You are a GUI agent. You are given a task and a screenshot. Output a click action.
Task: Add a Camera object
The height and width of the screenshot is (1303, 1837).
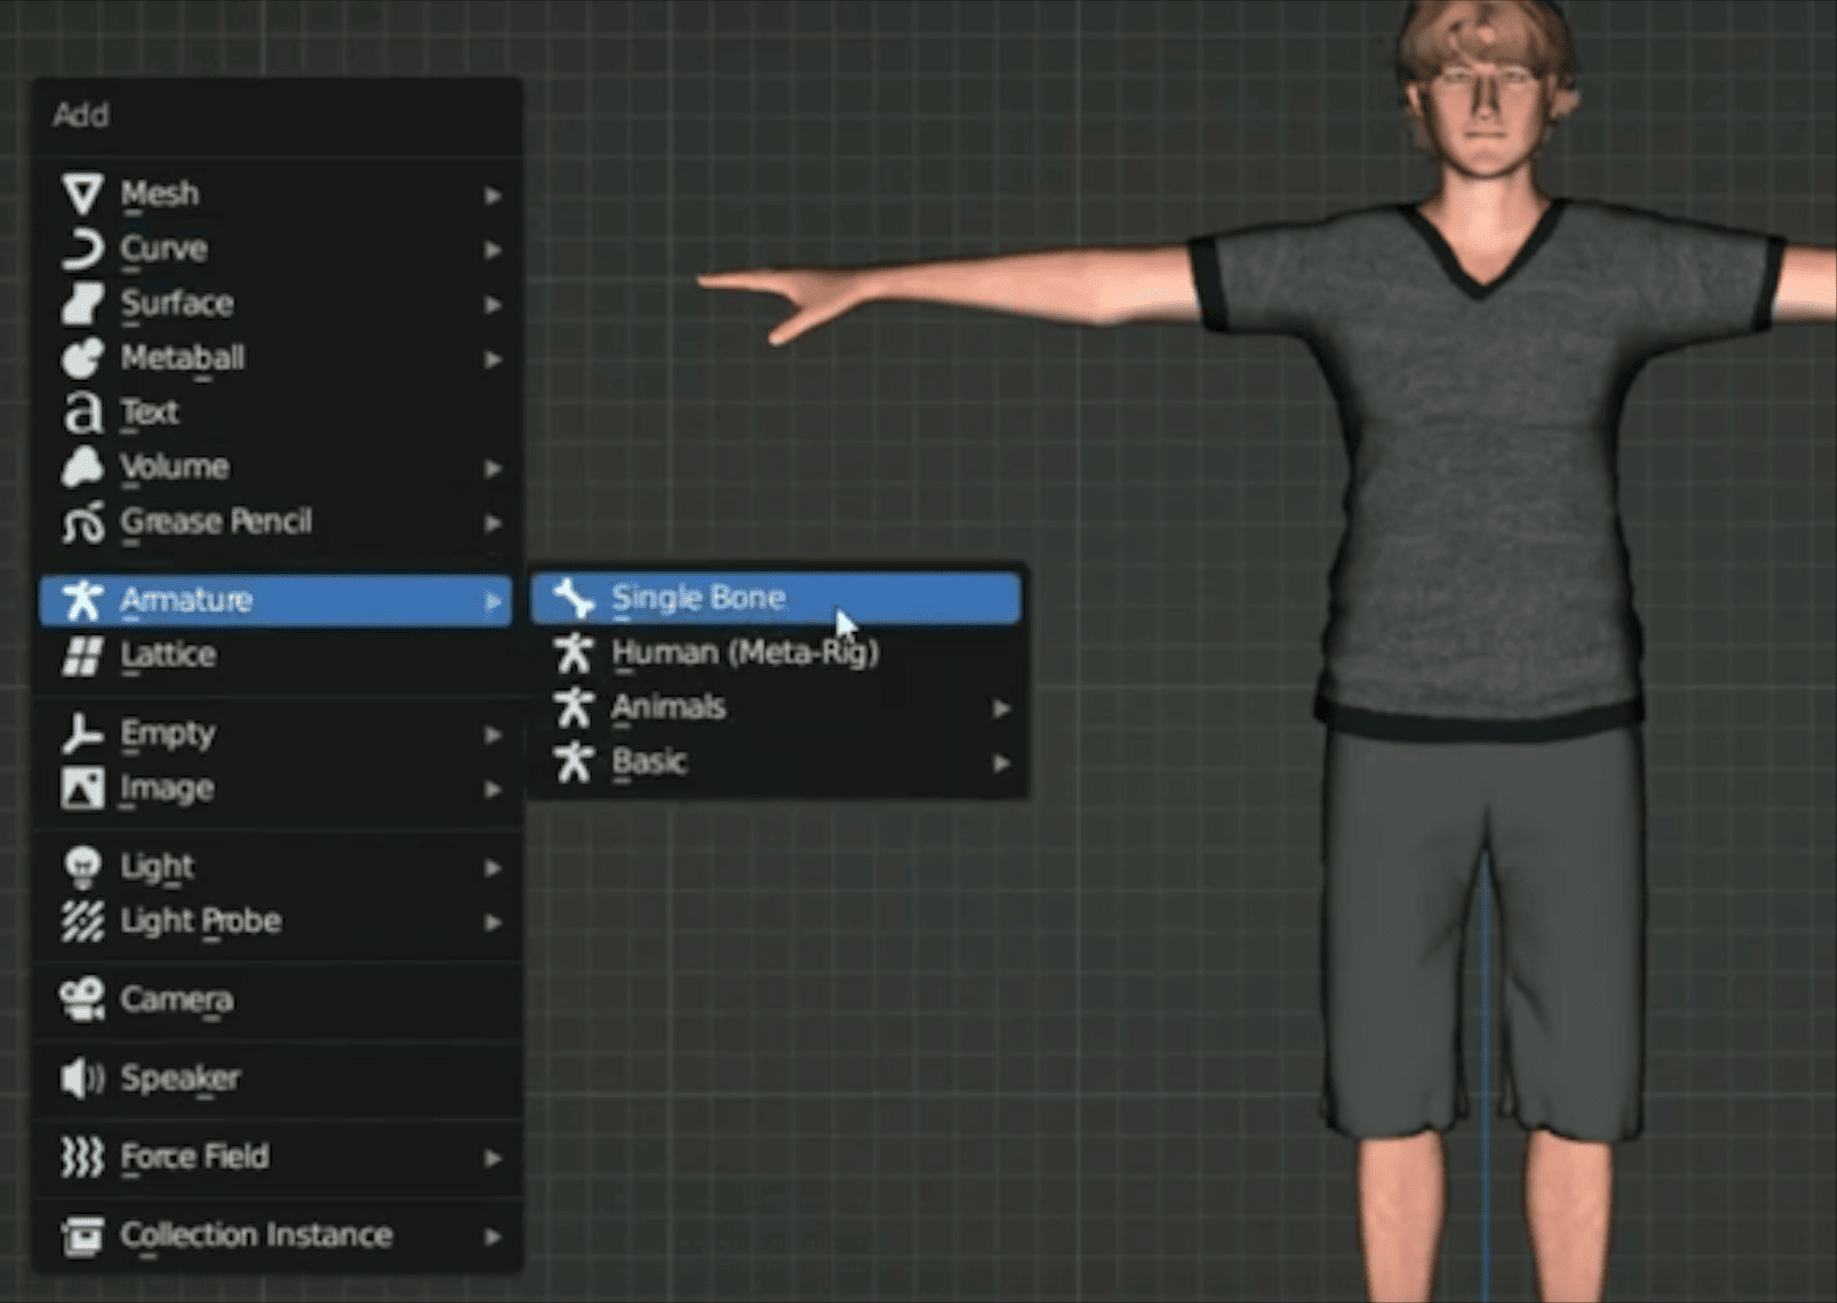(276, 999)
